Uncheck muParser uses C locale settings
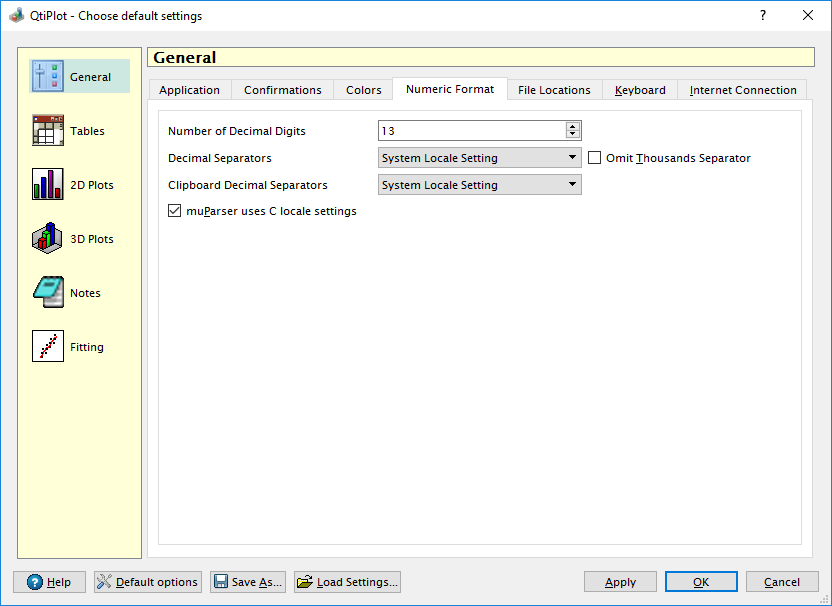Image resolution: width=832 pixels, height=606 pixels. click(x=175, y=211)
